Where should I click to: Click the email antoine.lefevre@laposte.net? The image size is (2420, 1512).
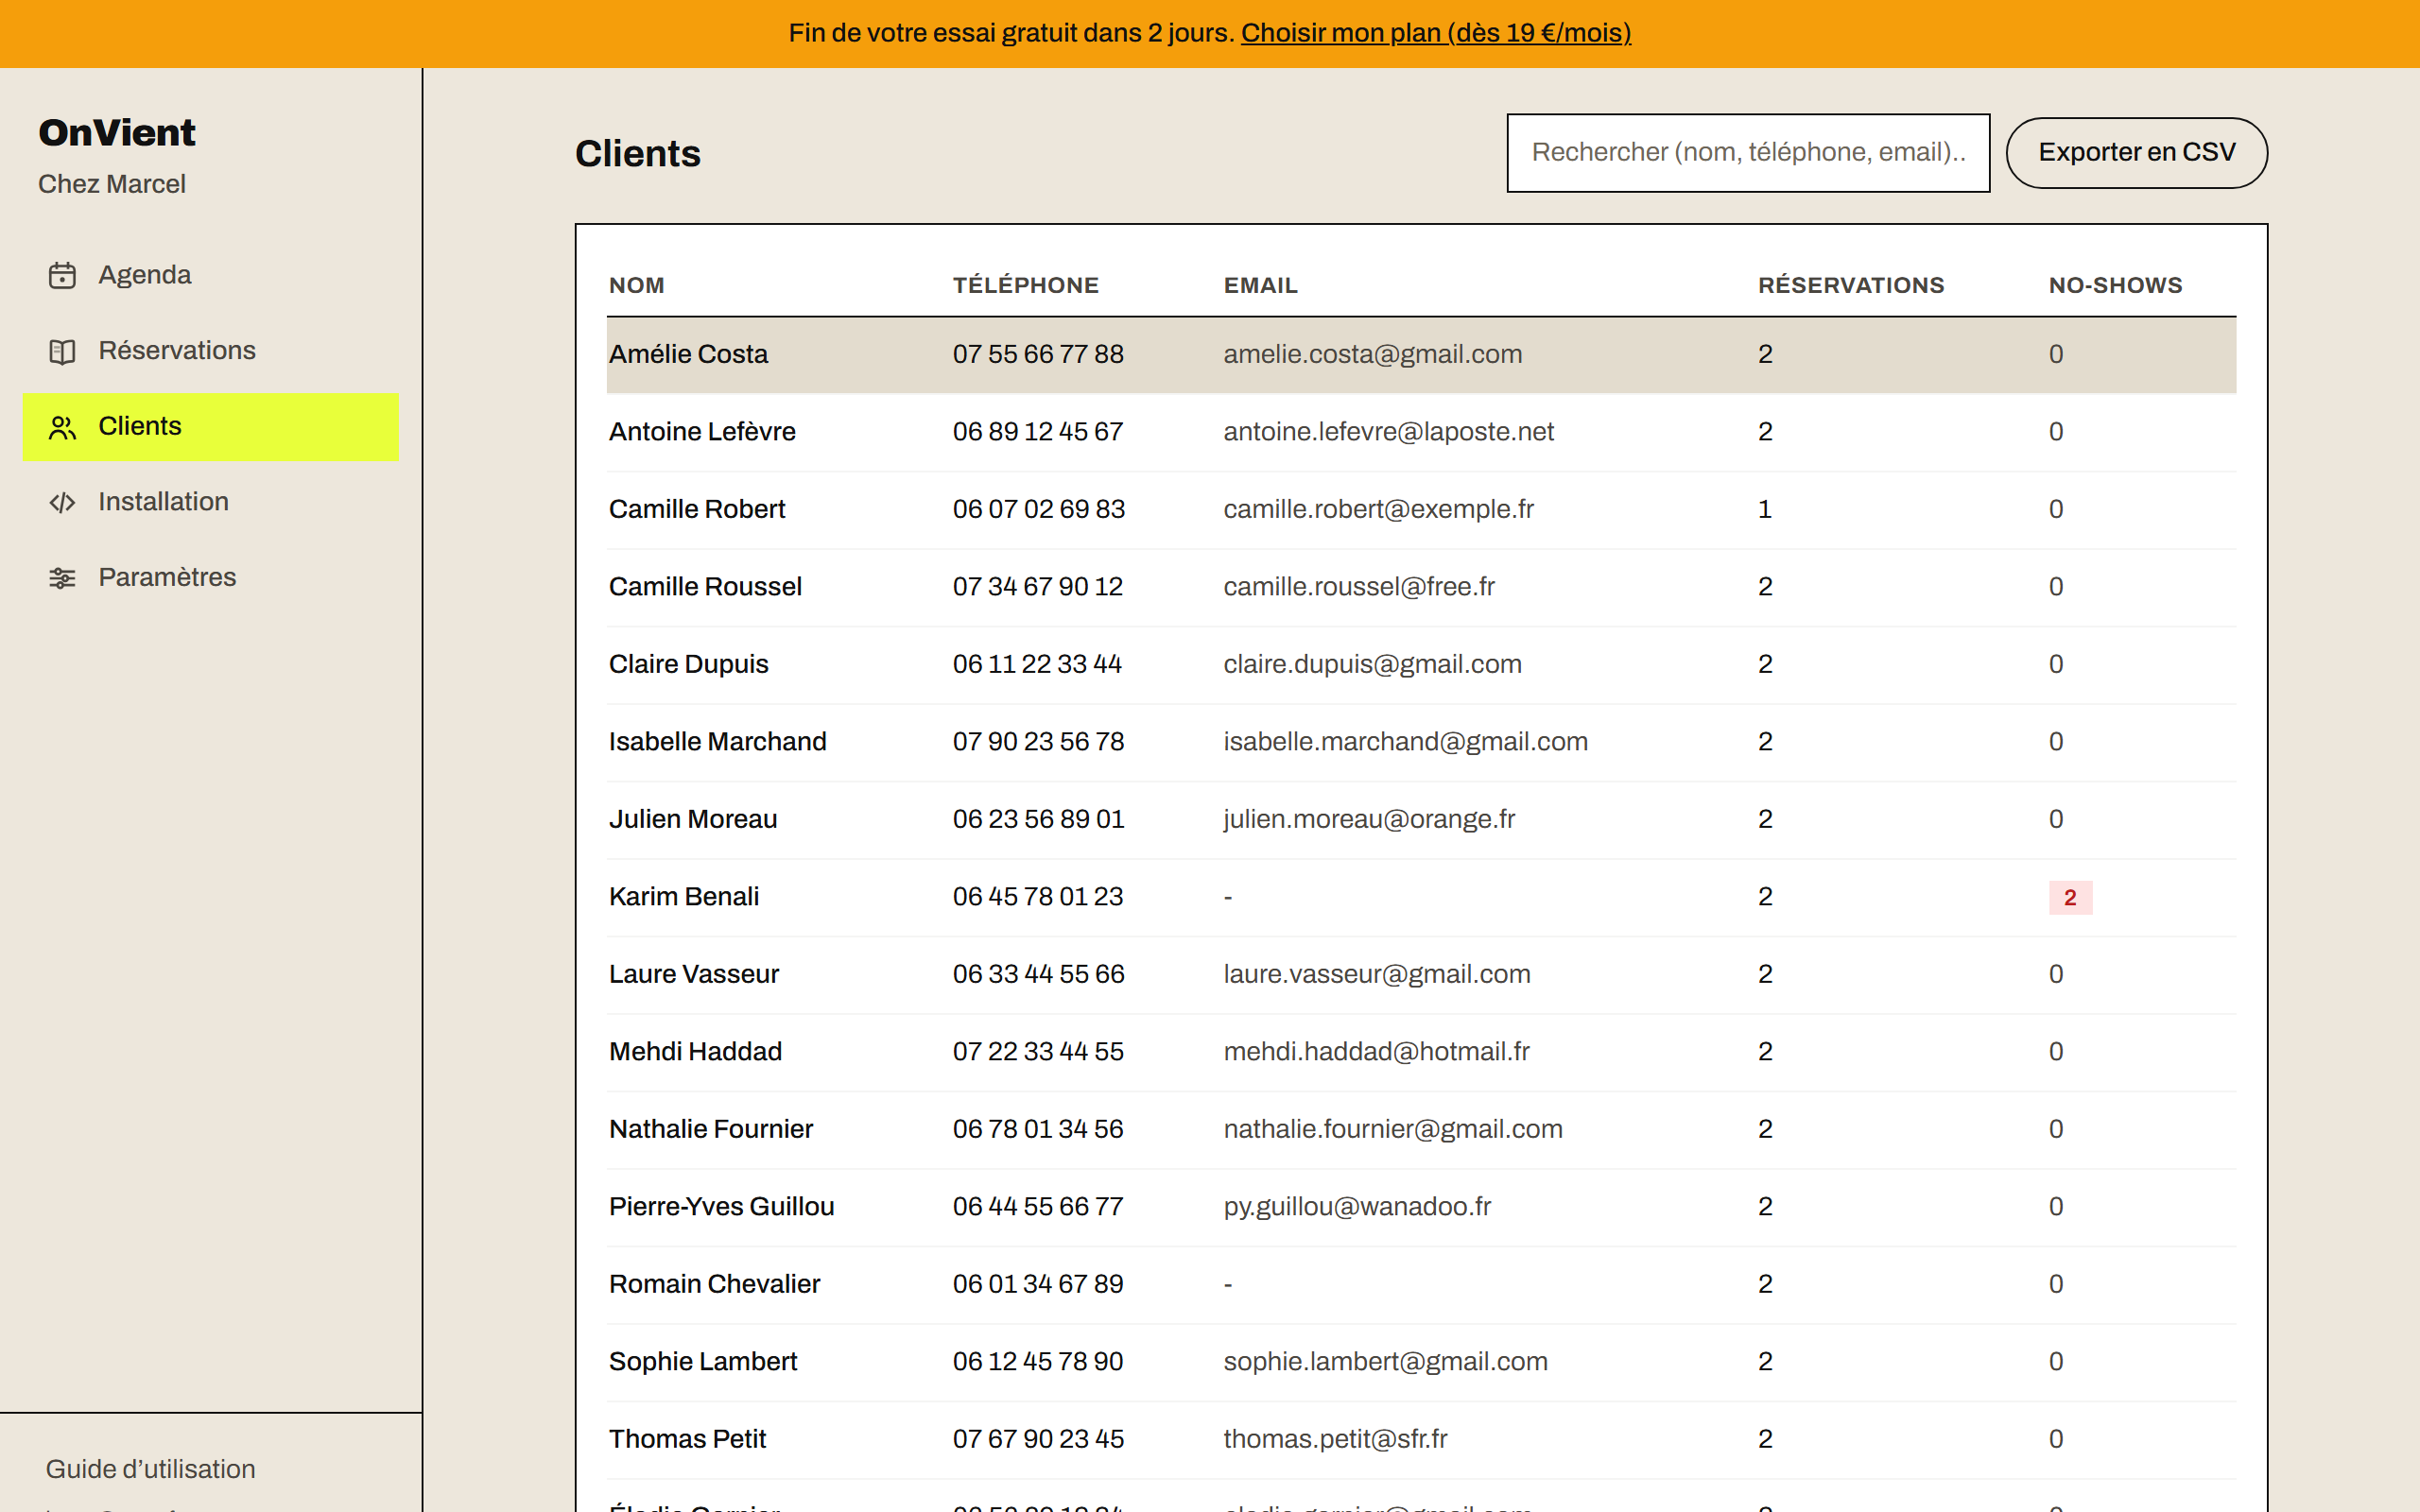pyautogui.click(x=1388, y=432)
